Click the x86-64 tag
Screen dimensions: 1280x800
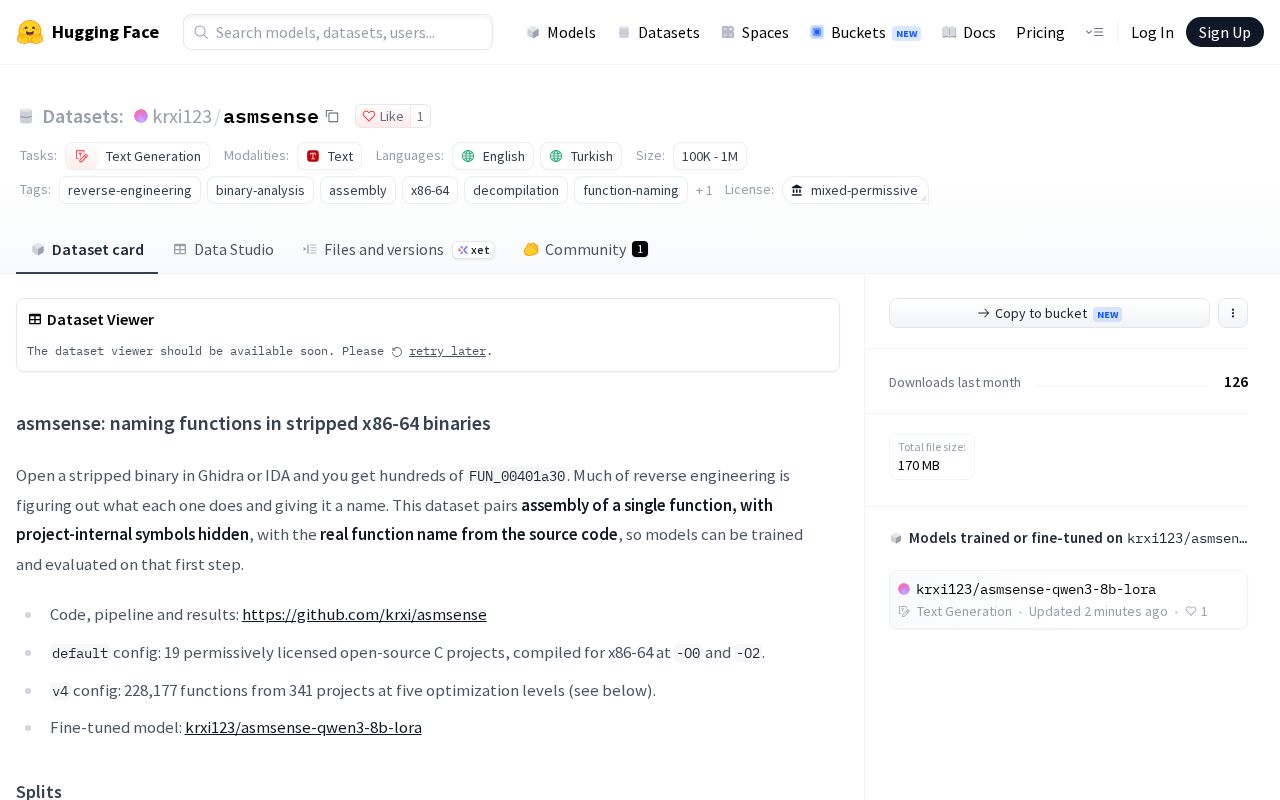430,190
